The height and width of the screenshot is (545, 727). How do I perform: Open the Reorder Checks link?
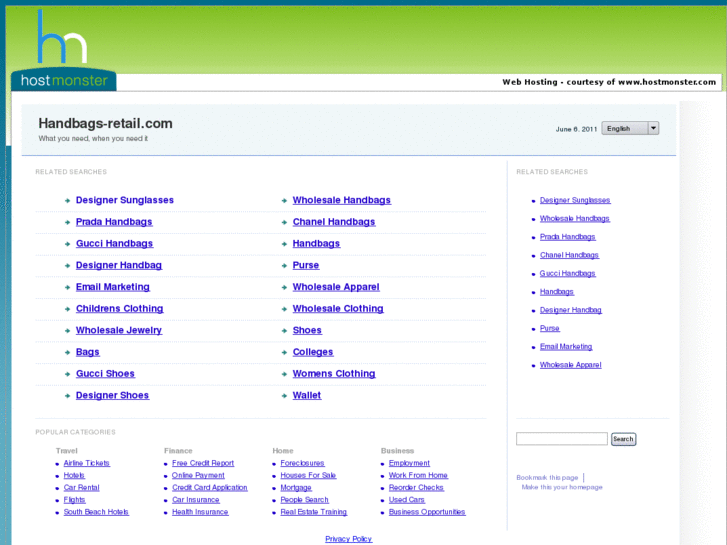click(x=416, y=488)
